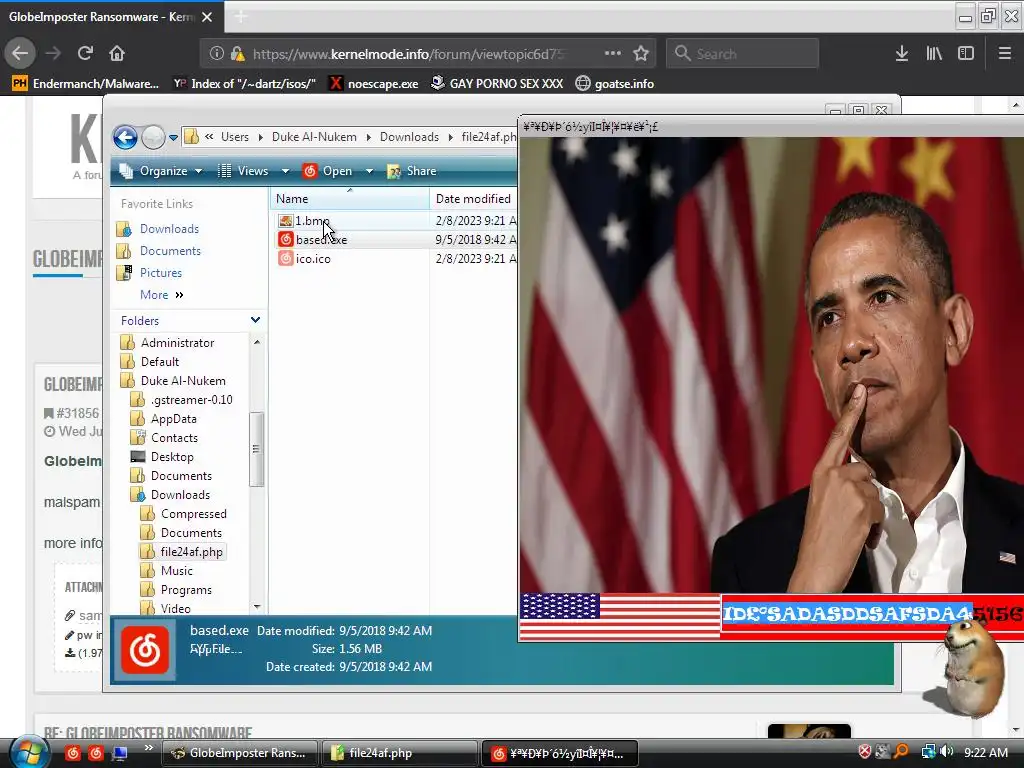
Task: Switch to file24af.php taskbar button
Action: point(399,753)
